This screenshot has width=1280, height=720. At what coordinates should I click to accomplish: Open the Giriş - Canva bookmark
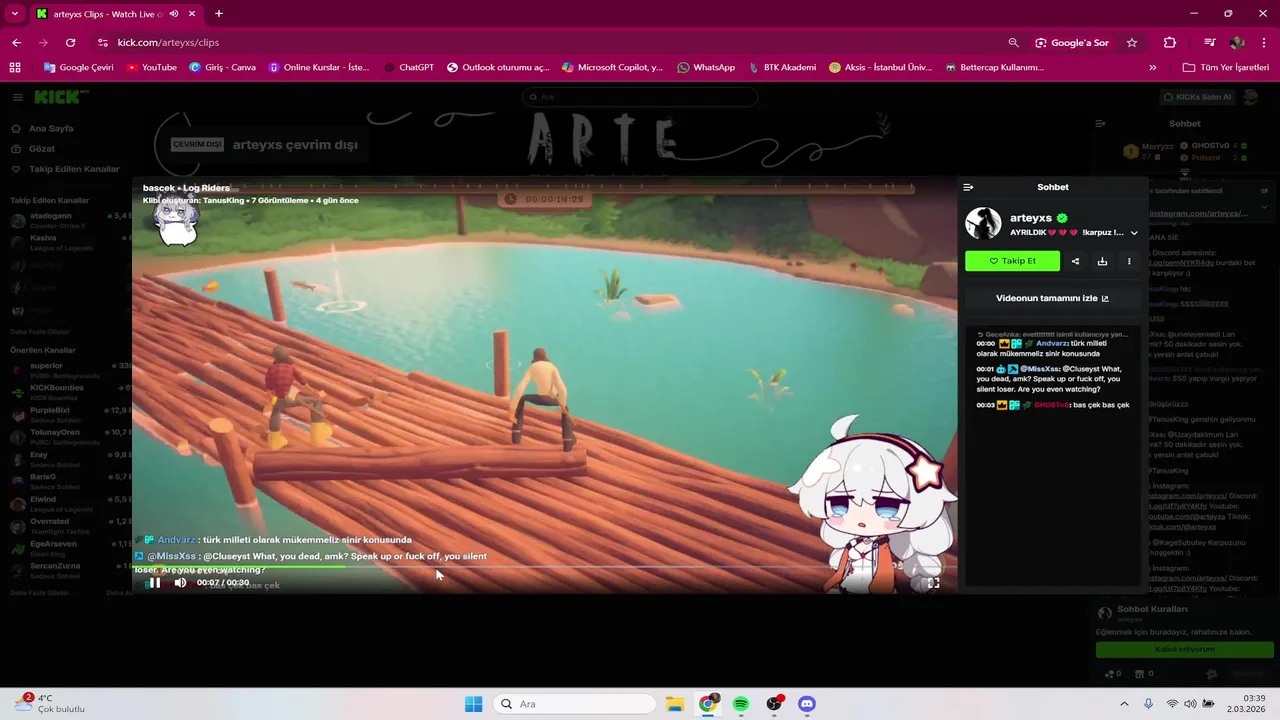click(x=222, y=67)
